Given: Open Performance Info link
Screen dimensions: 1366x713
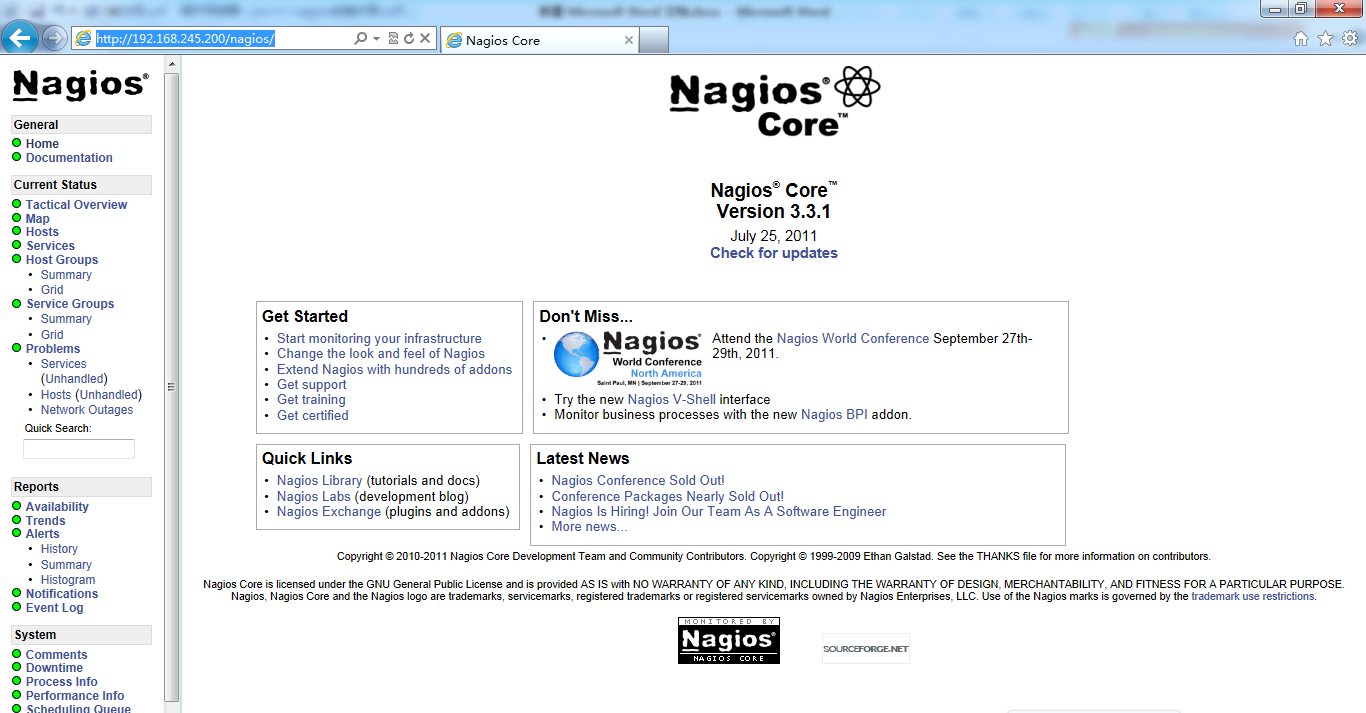Looking at the screenshot, I should pos(75,696).
